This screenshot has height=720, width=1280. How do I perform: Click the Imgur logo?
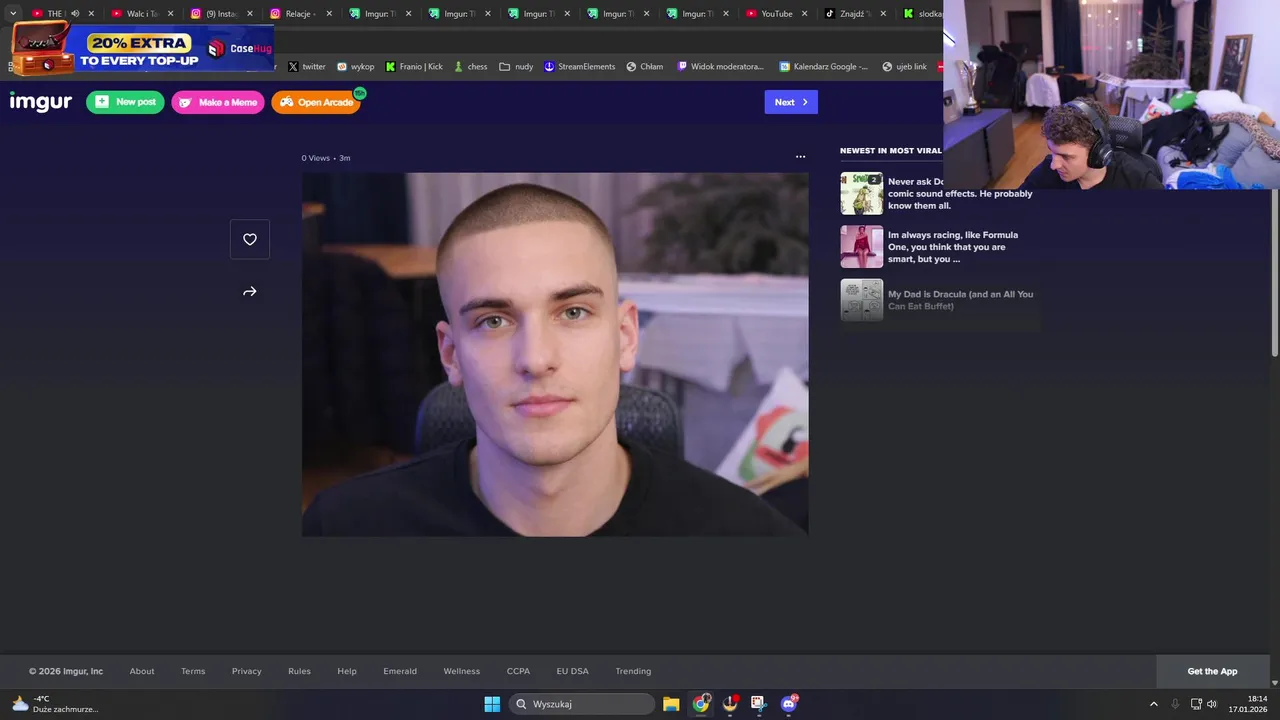pos(41,102)
